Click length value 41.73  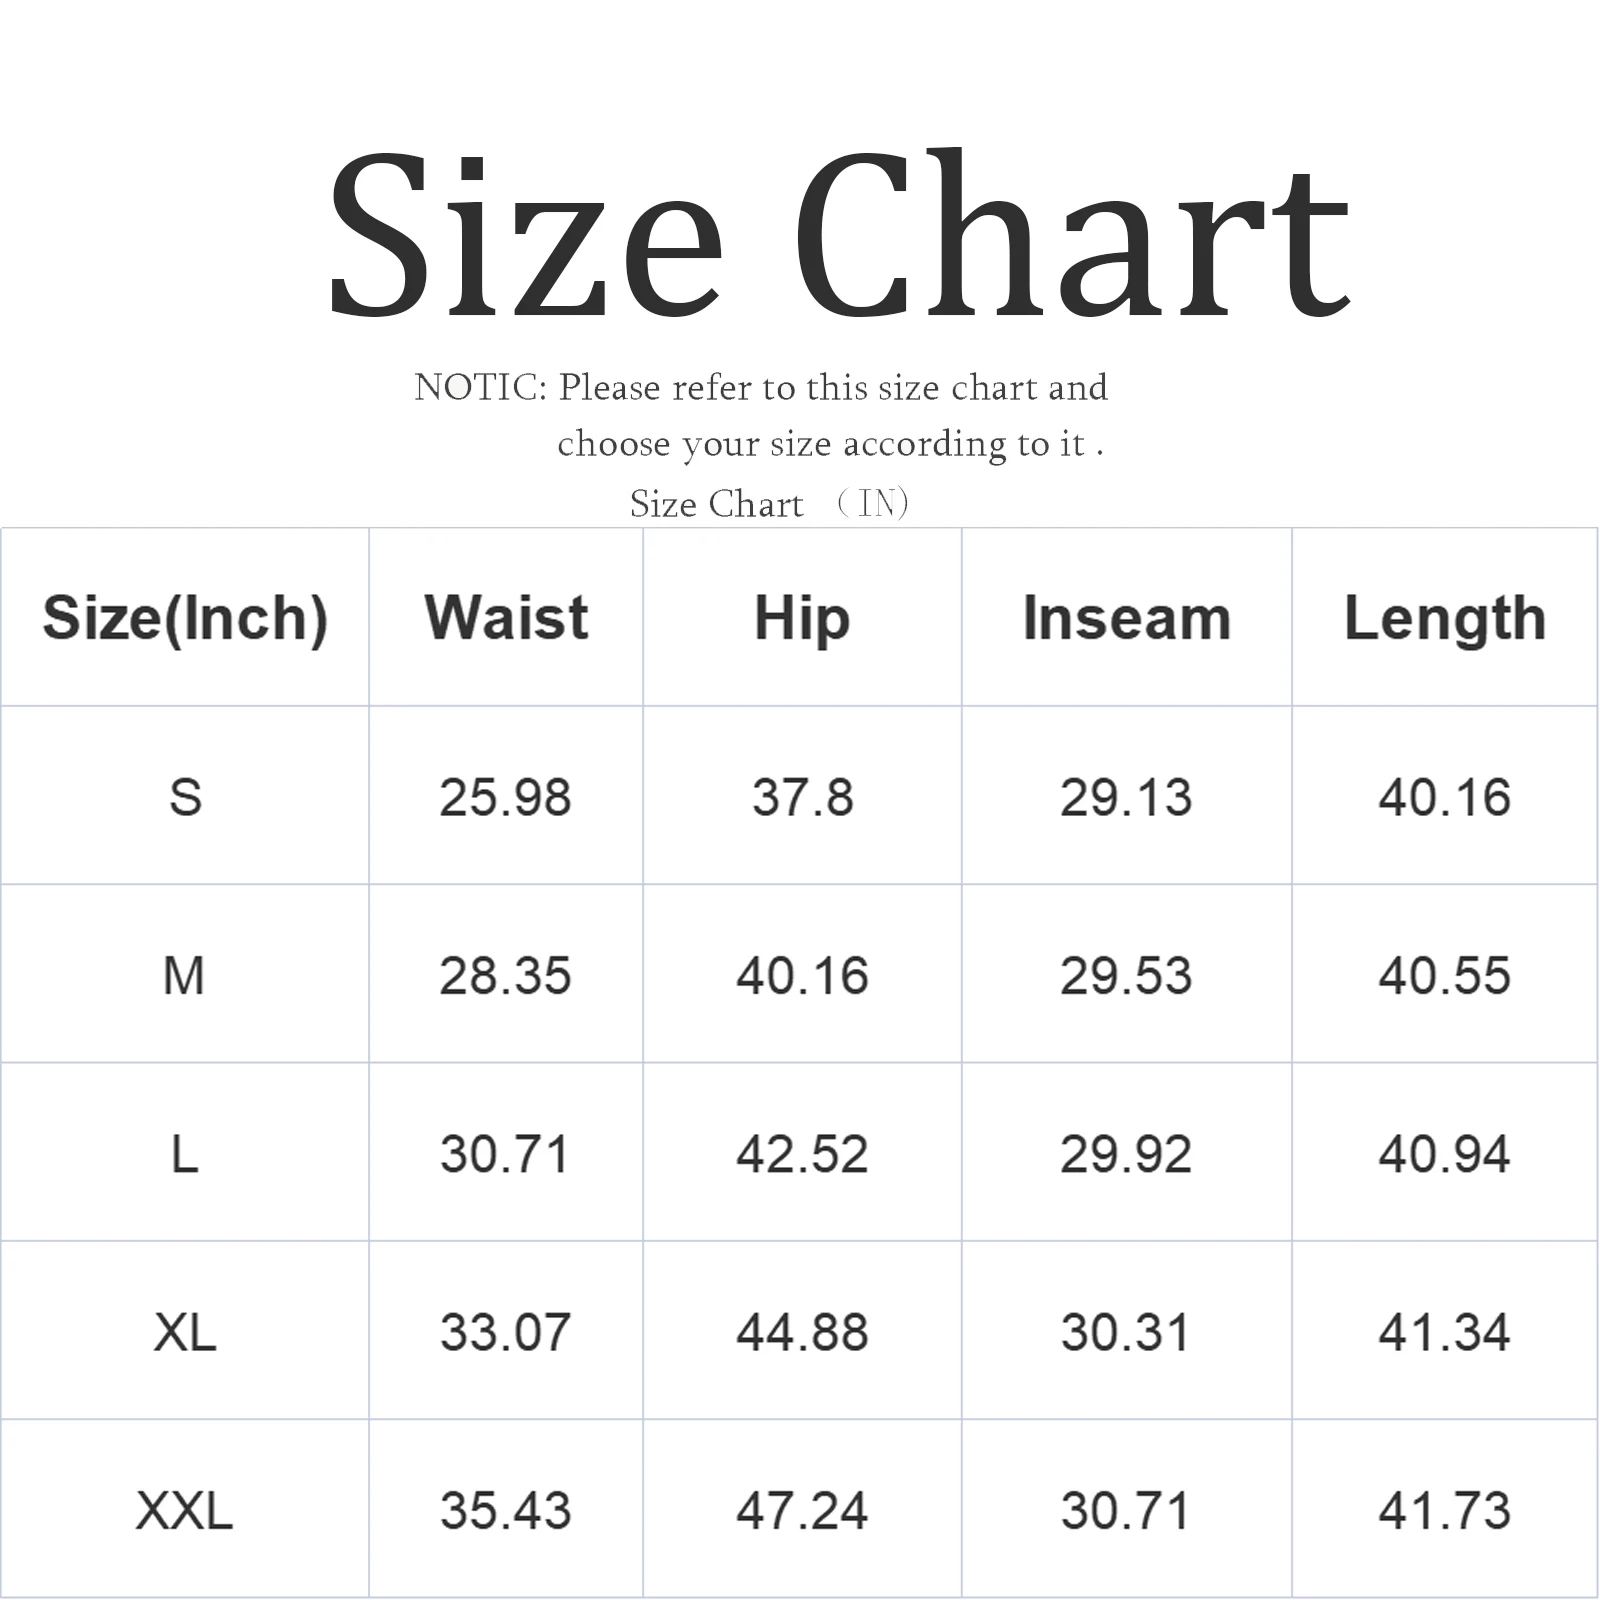click(x=1444, y=1510)
